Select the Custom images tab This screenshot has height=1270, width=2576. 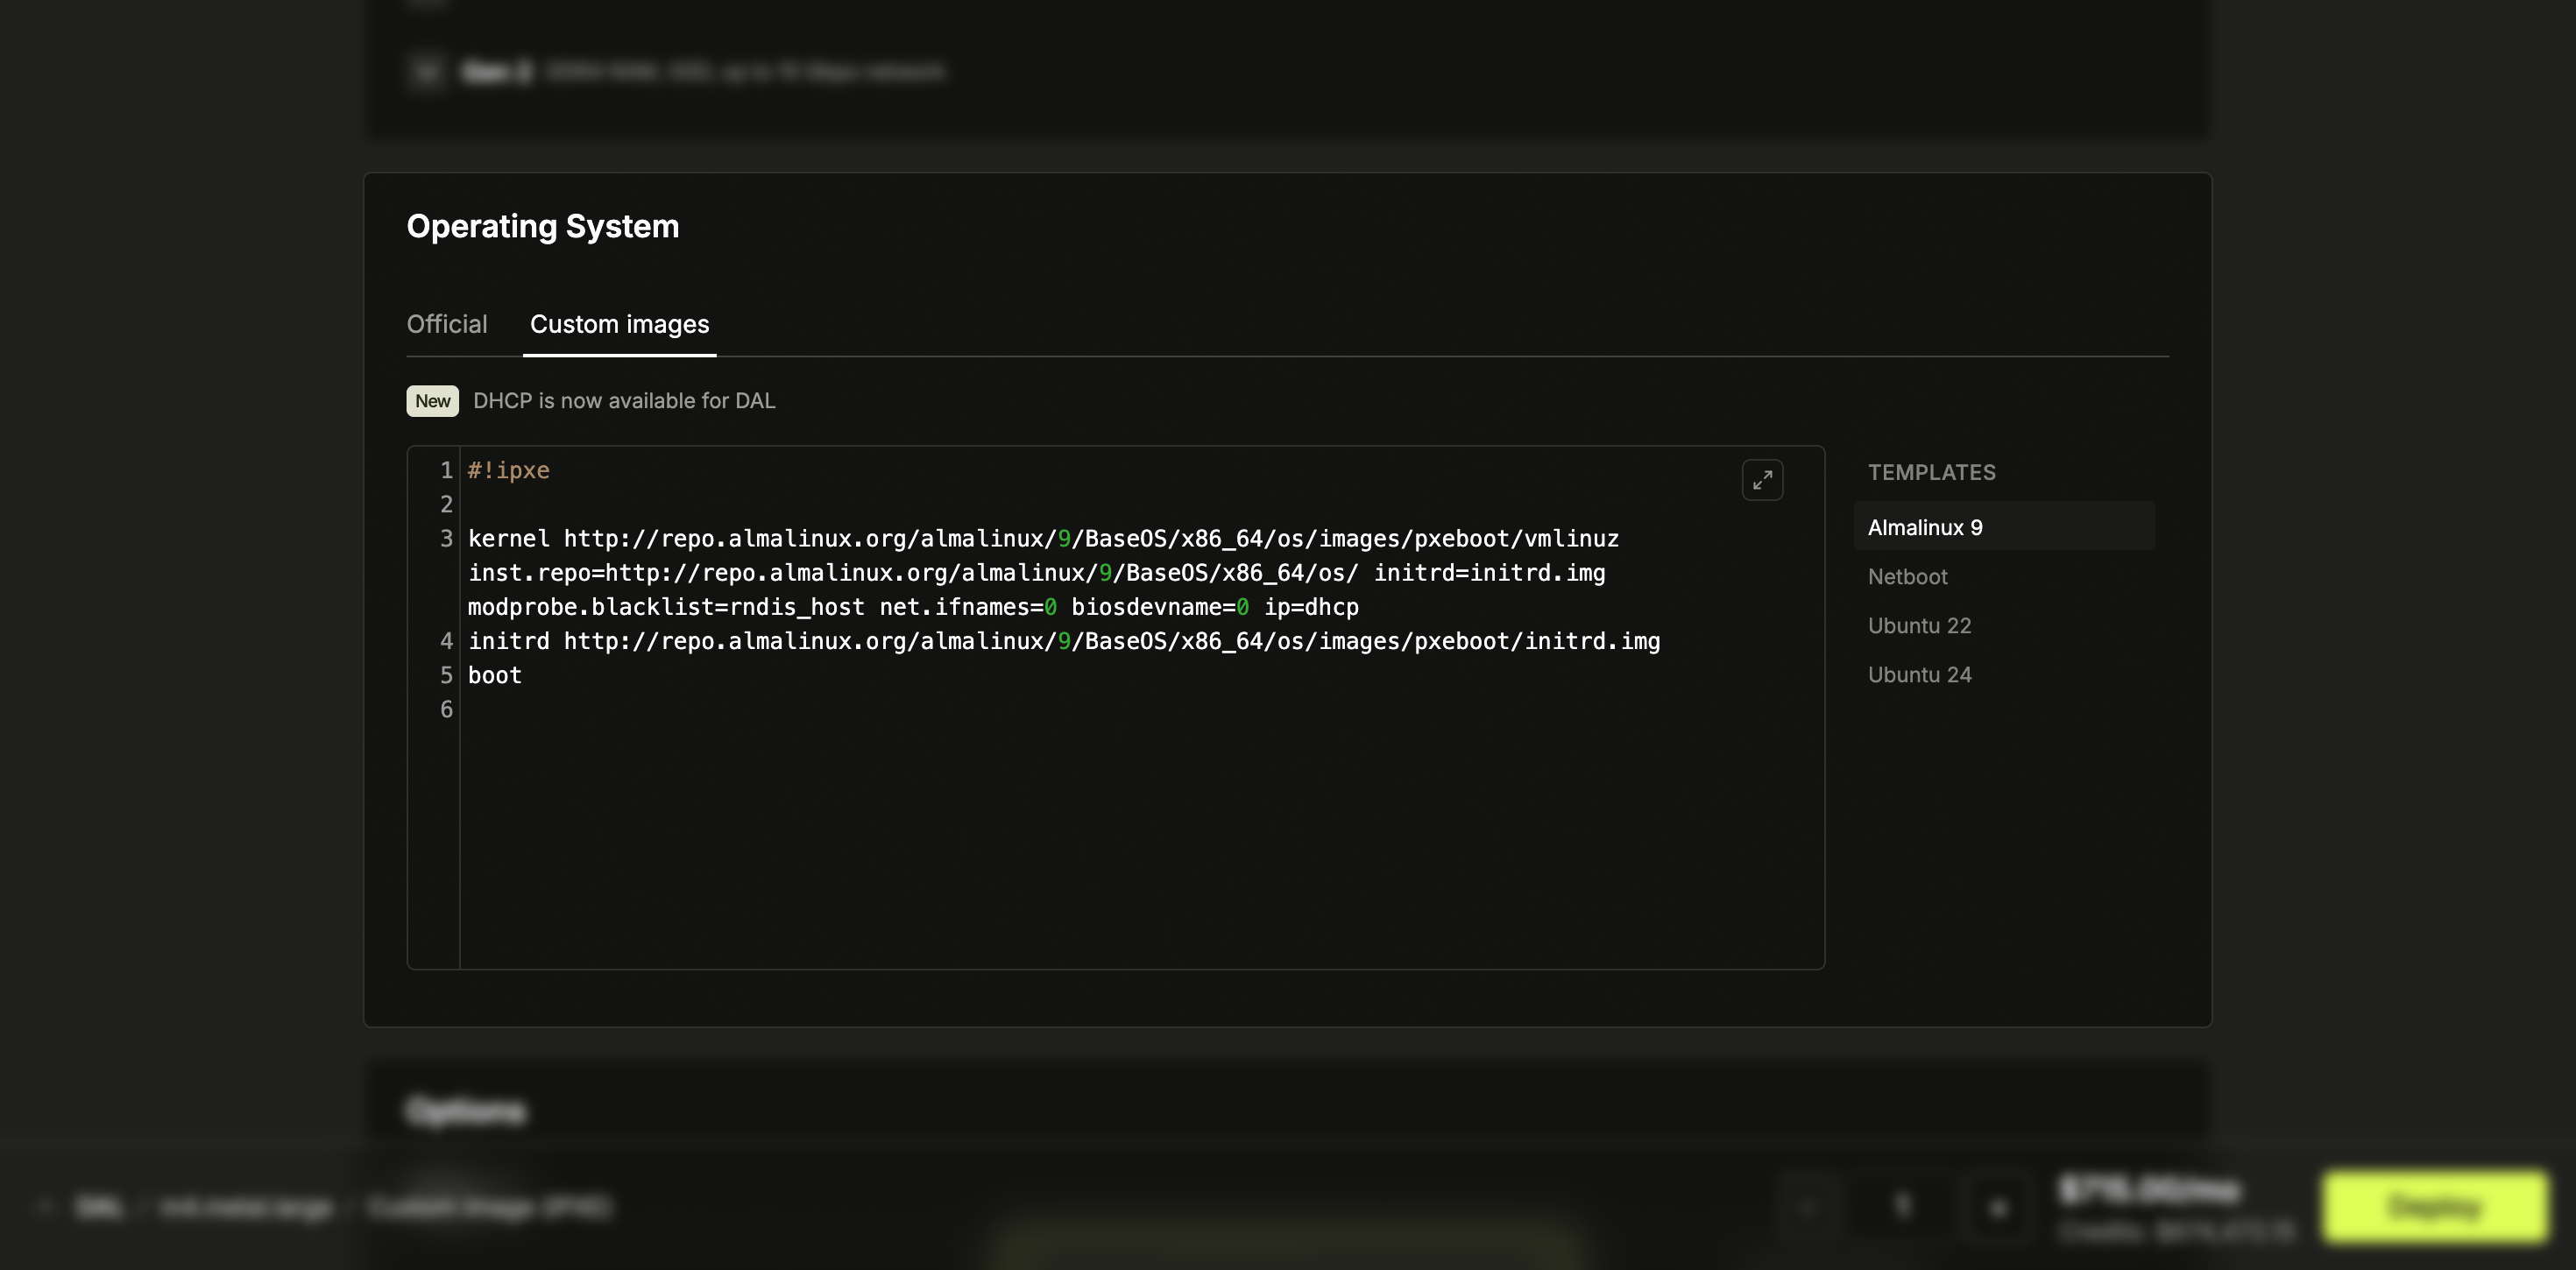pyautogui.click(x=618, y=324)
